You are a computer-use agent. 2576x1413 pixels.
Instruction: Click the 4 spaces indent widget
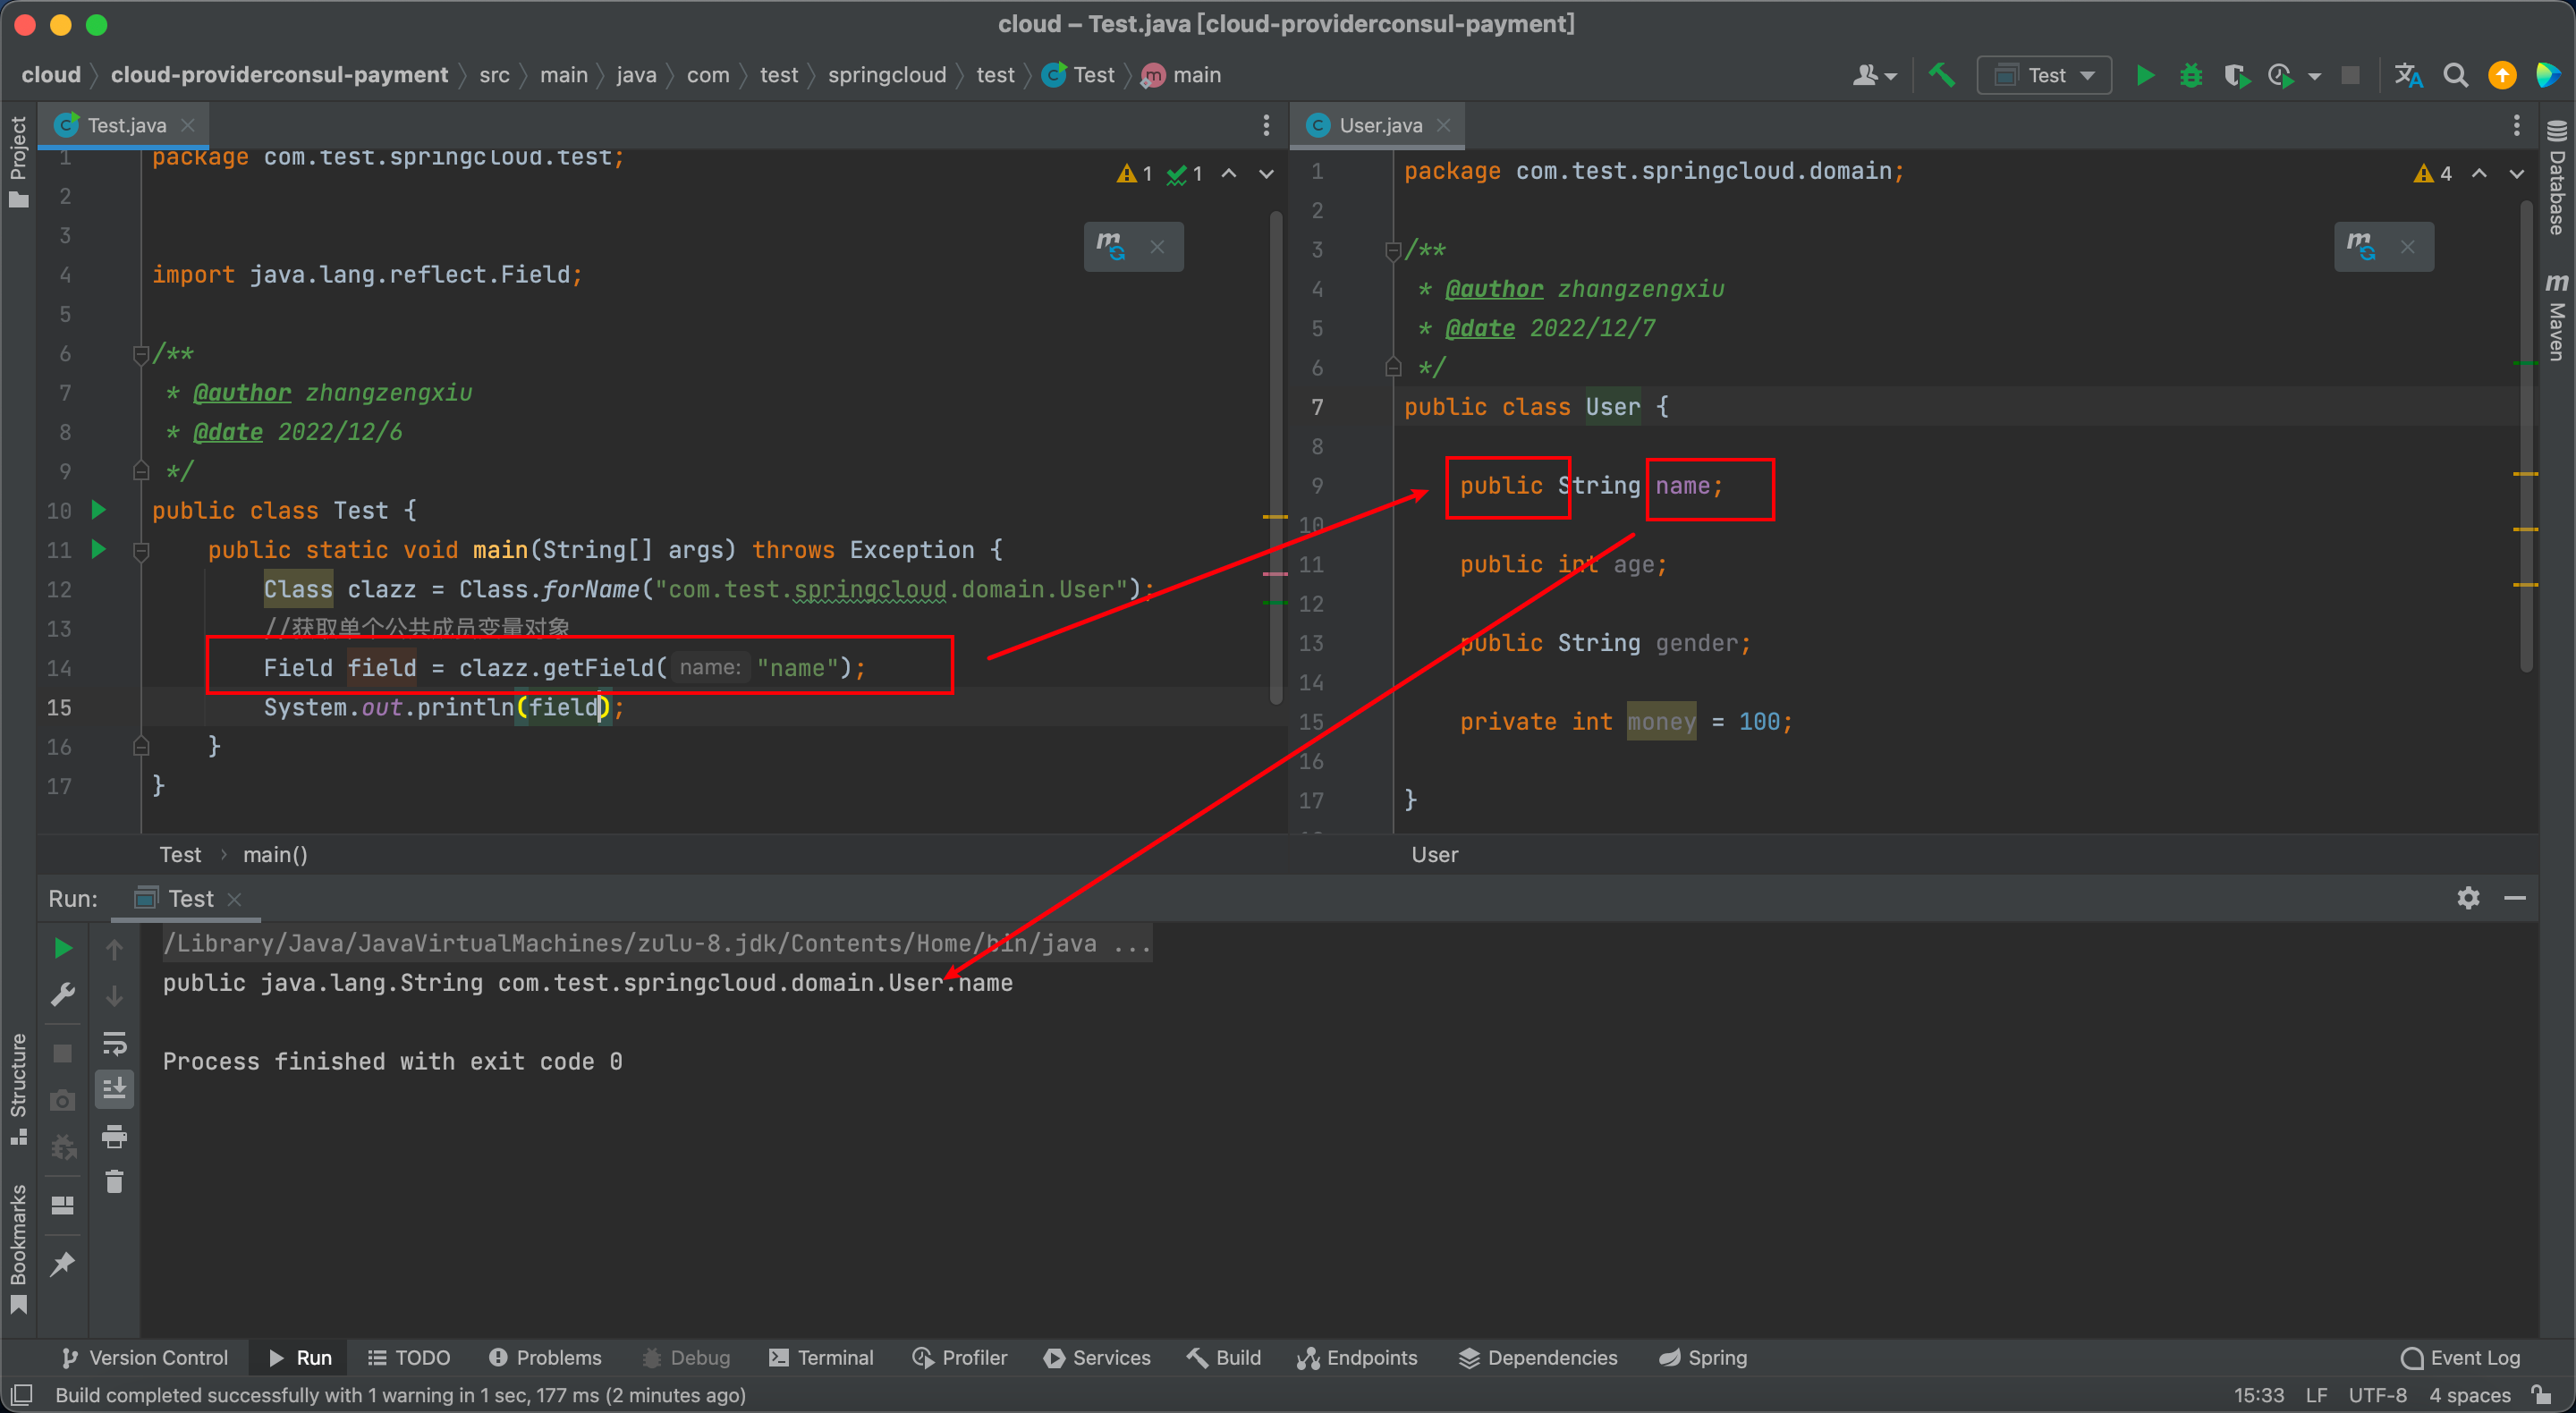tap(2469, 1394)
